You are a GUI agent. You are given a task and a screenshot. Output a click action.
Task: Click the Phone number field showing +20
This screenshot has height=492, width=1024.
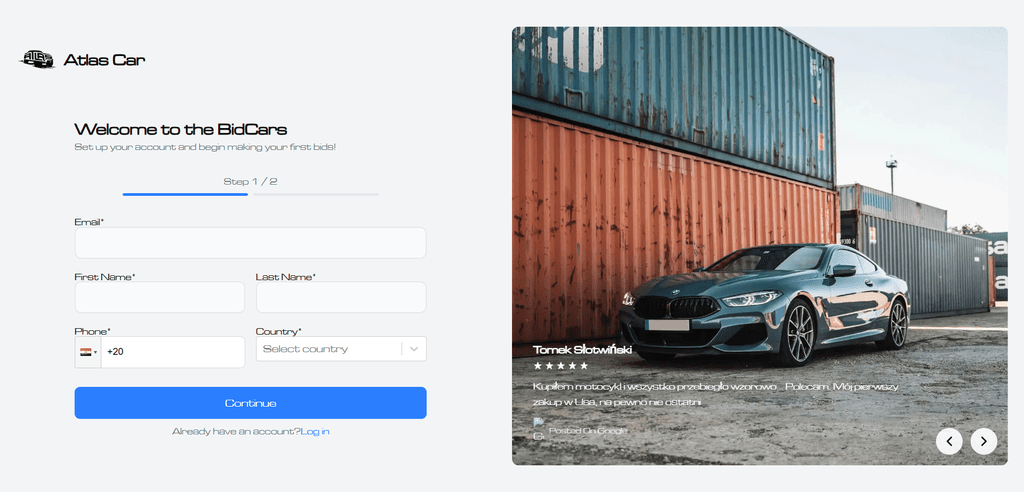click(173, 352)
